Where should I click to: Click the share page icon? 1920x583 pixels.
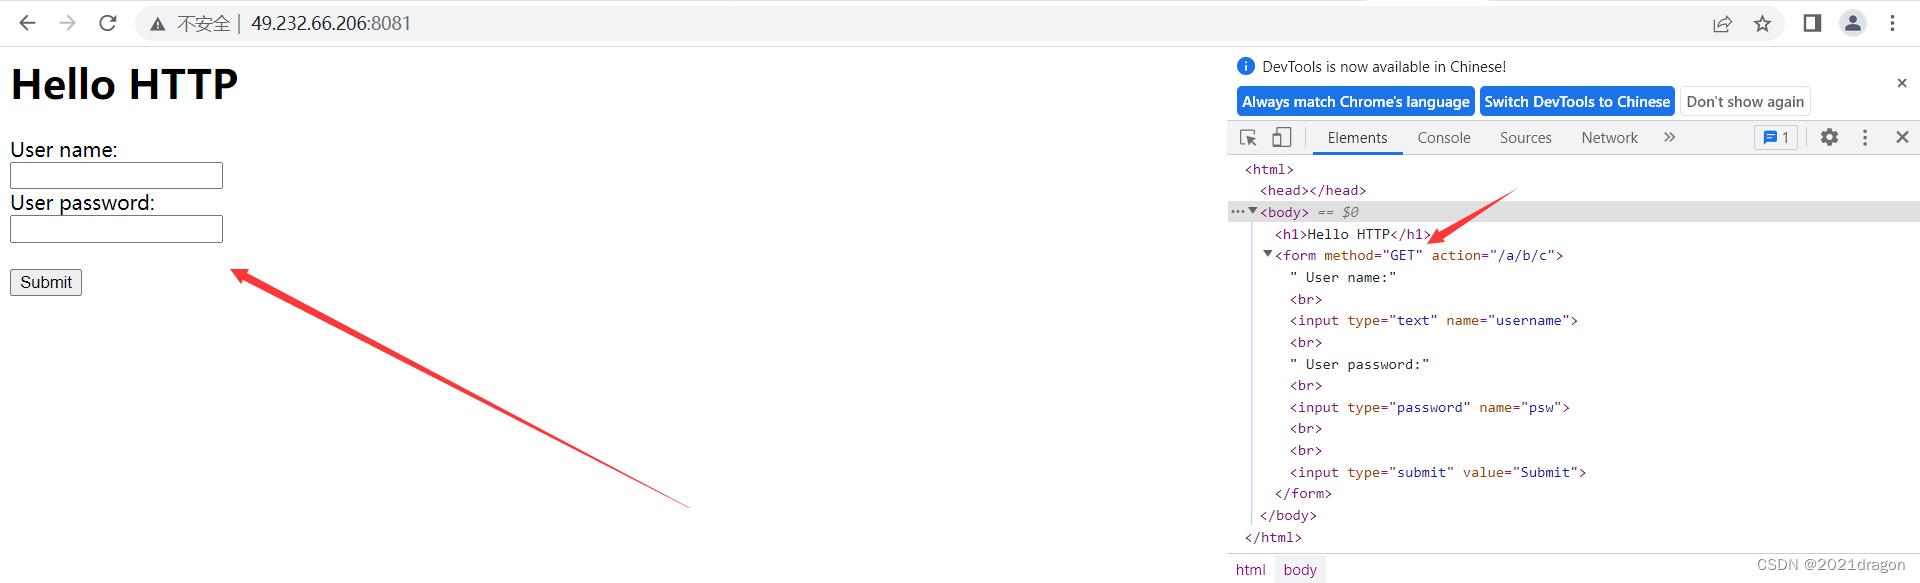(1722, 23)
